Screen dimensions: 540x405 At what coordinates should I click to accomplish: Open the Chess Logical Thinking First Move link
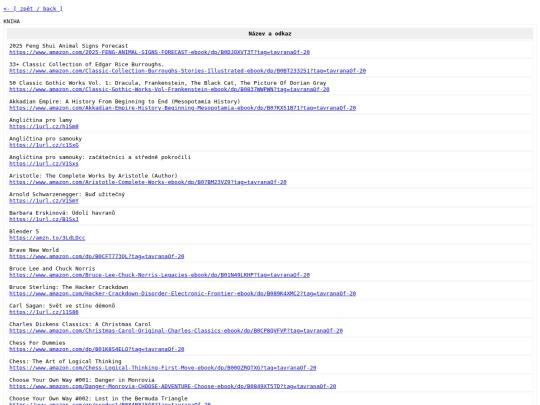pyautogui.click(x=163, y=368)
